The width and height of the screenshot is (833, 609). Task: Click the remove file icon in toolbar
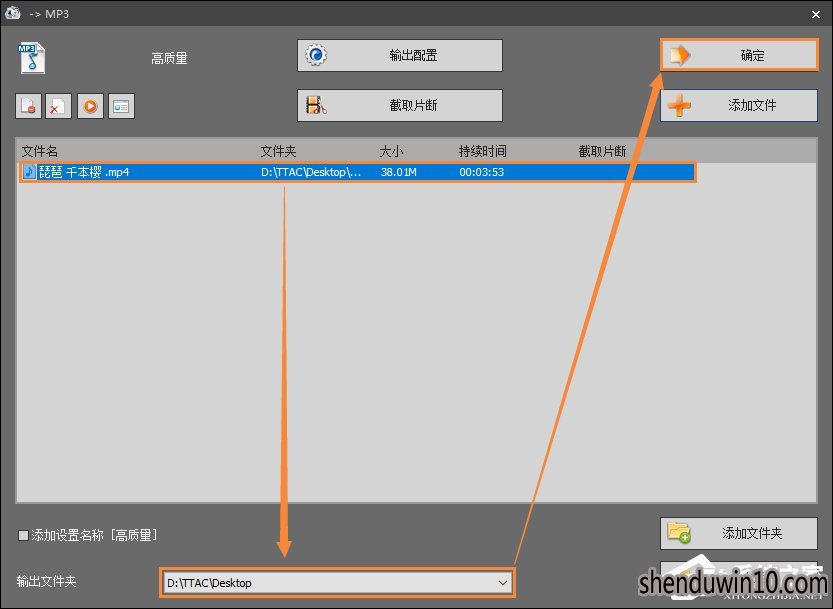[28, 106]
